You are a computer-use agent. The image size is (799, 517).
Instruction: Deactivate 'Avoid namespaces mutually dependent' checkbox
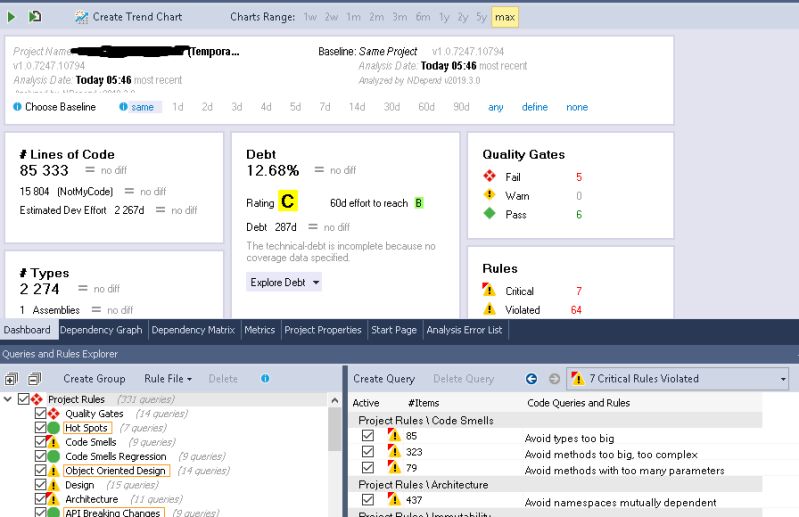click(367, 500)
